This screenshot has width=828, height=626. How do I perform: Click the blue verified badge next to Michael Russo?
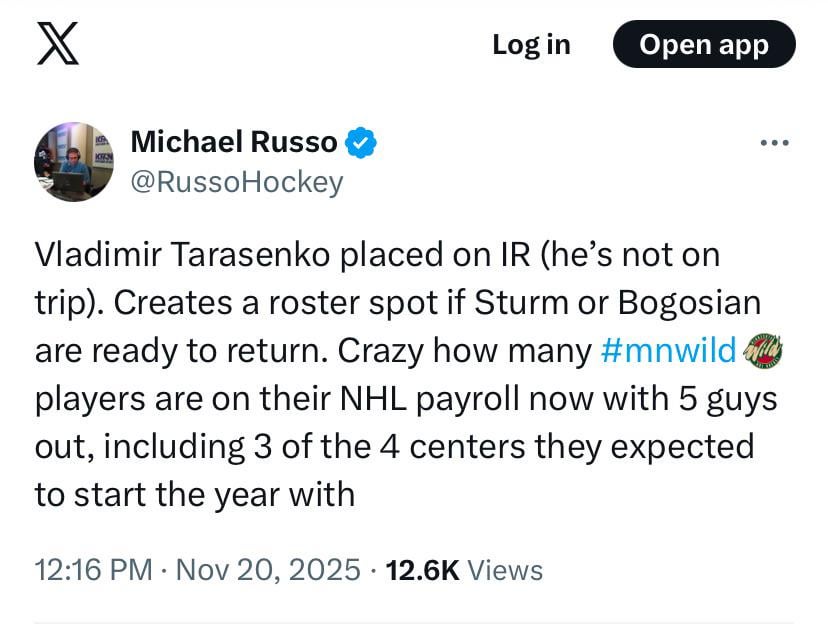[361, 142]
